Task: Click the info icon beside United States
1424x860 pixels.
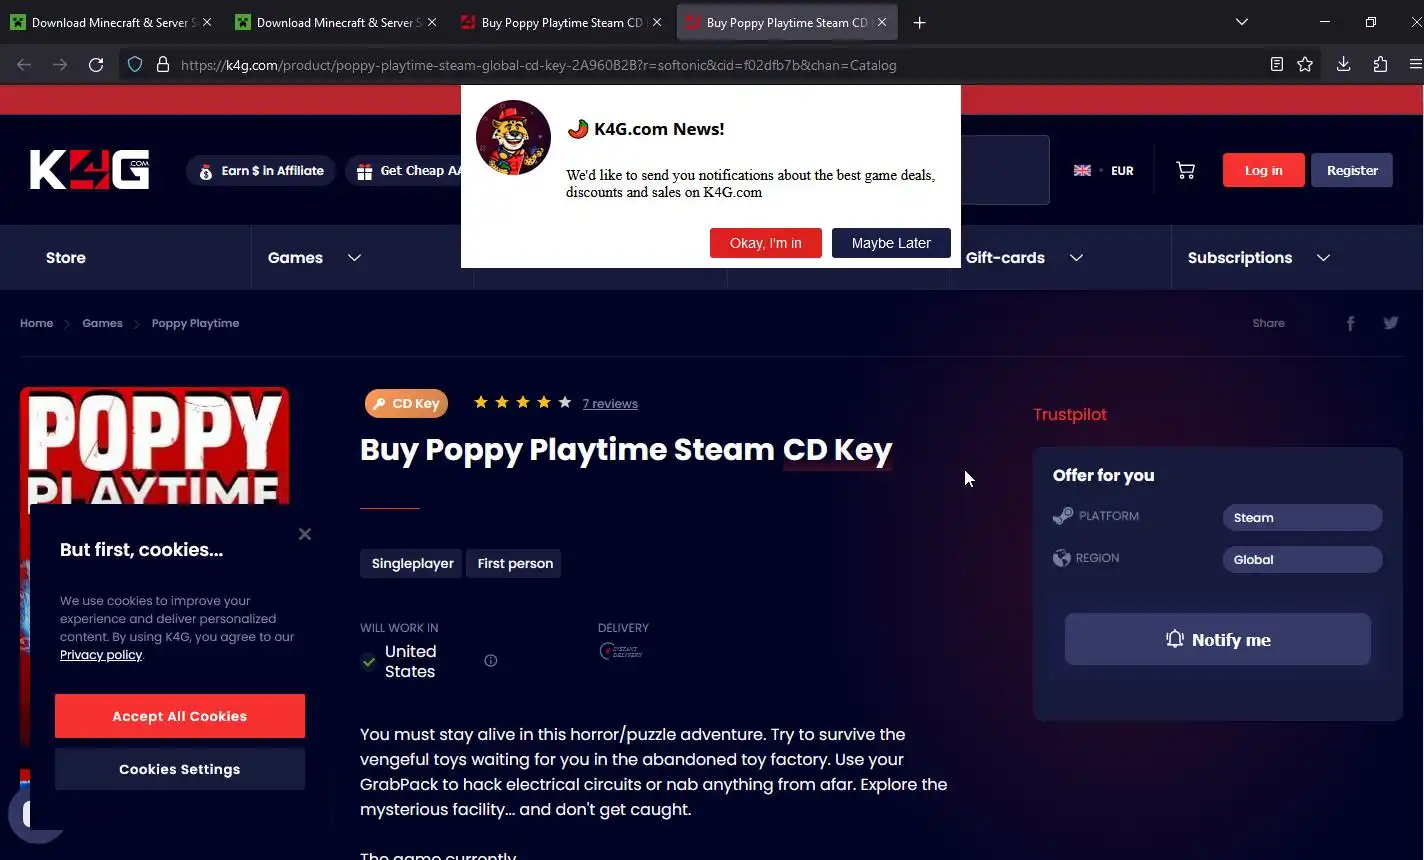Action: tap(491, 660)
